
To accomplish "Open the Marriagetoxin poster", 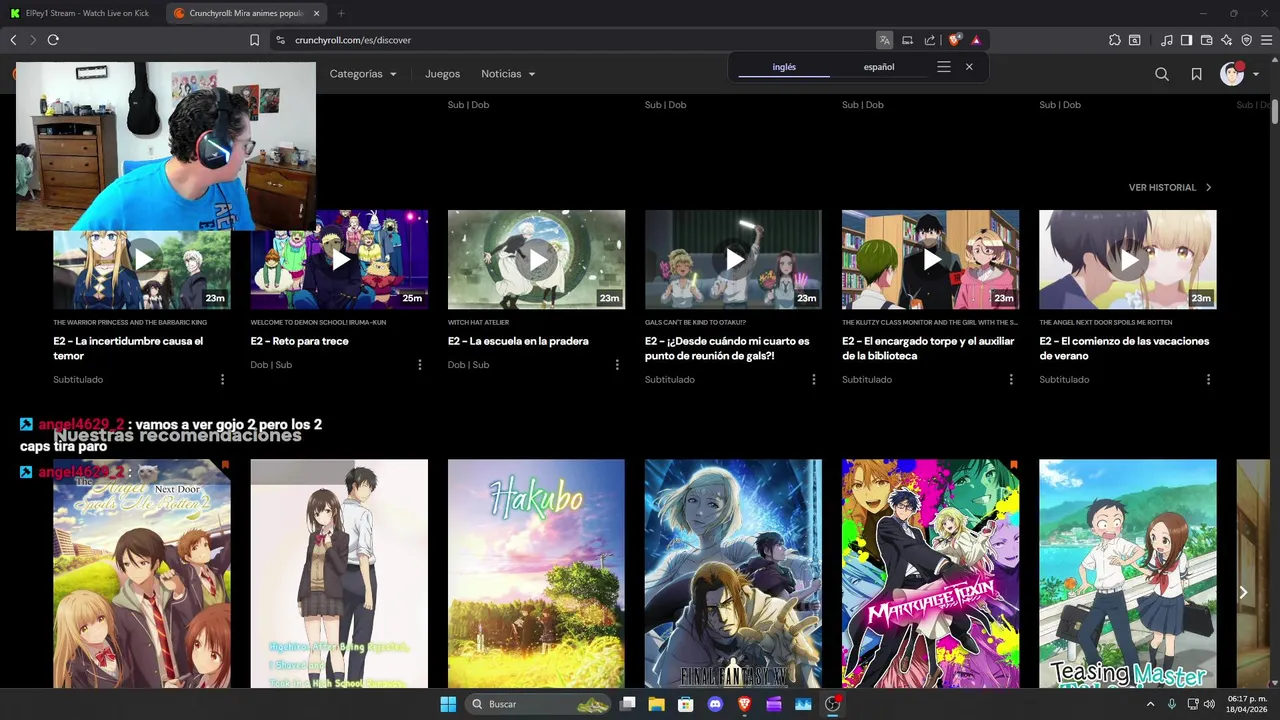I will coord(930,573).
